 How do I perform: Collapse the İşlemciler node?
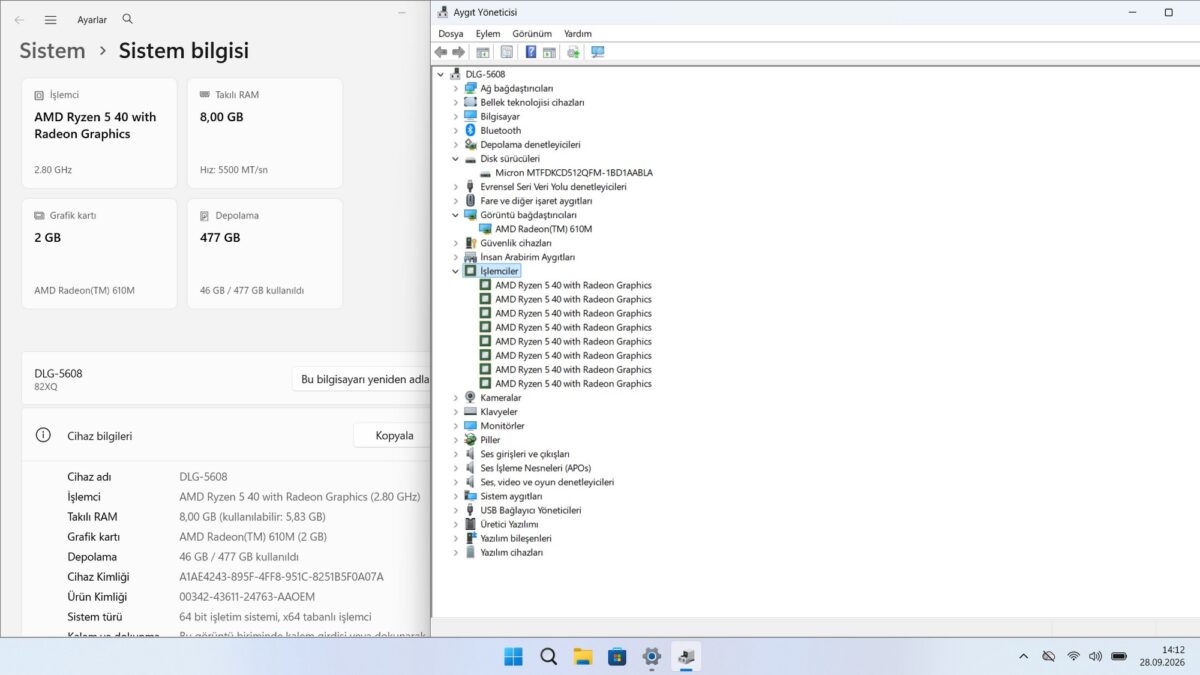456,271
